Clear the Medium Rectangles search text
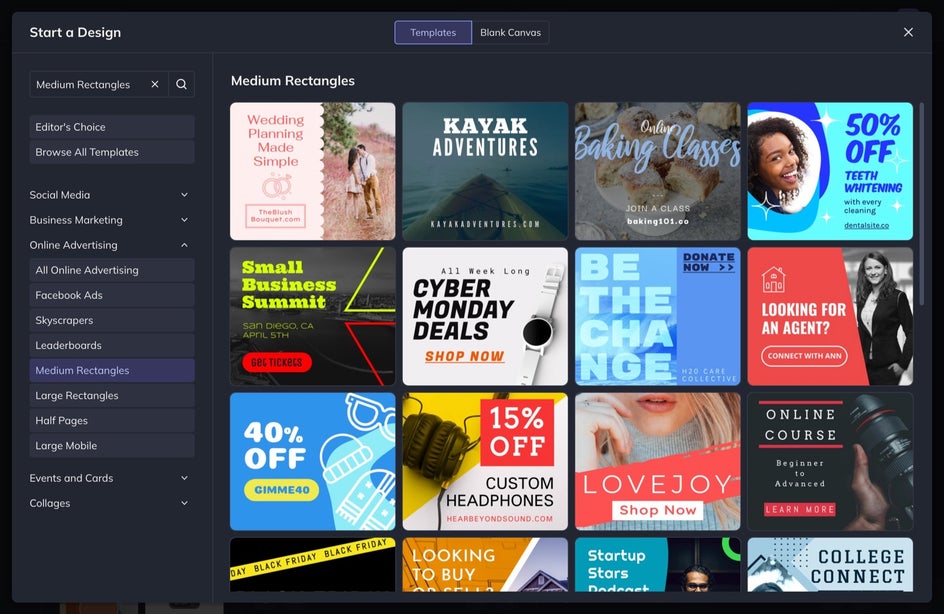This screenshot has width=944, height=614. pyautogui.click(x=155, y=84)
